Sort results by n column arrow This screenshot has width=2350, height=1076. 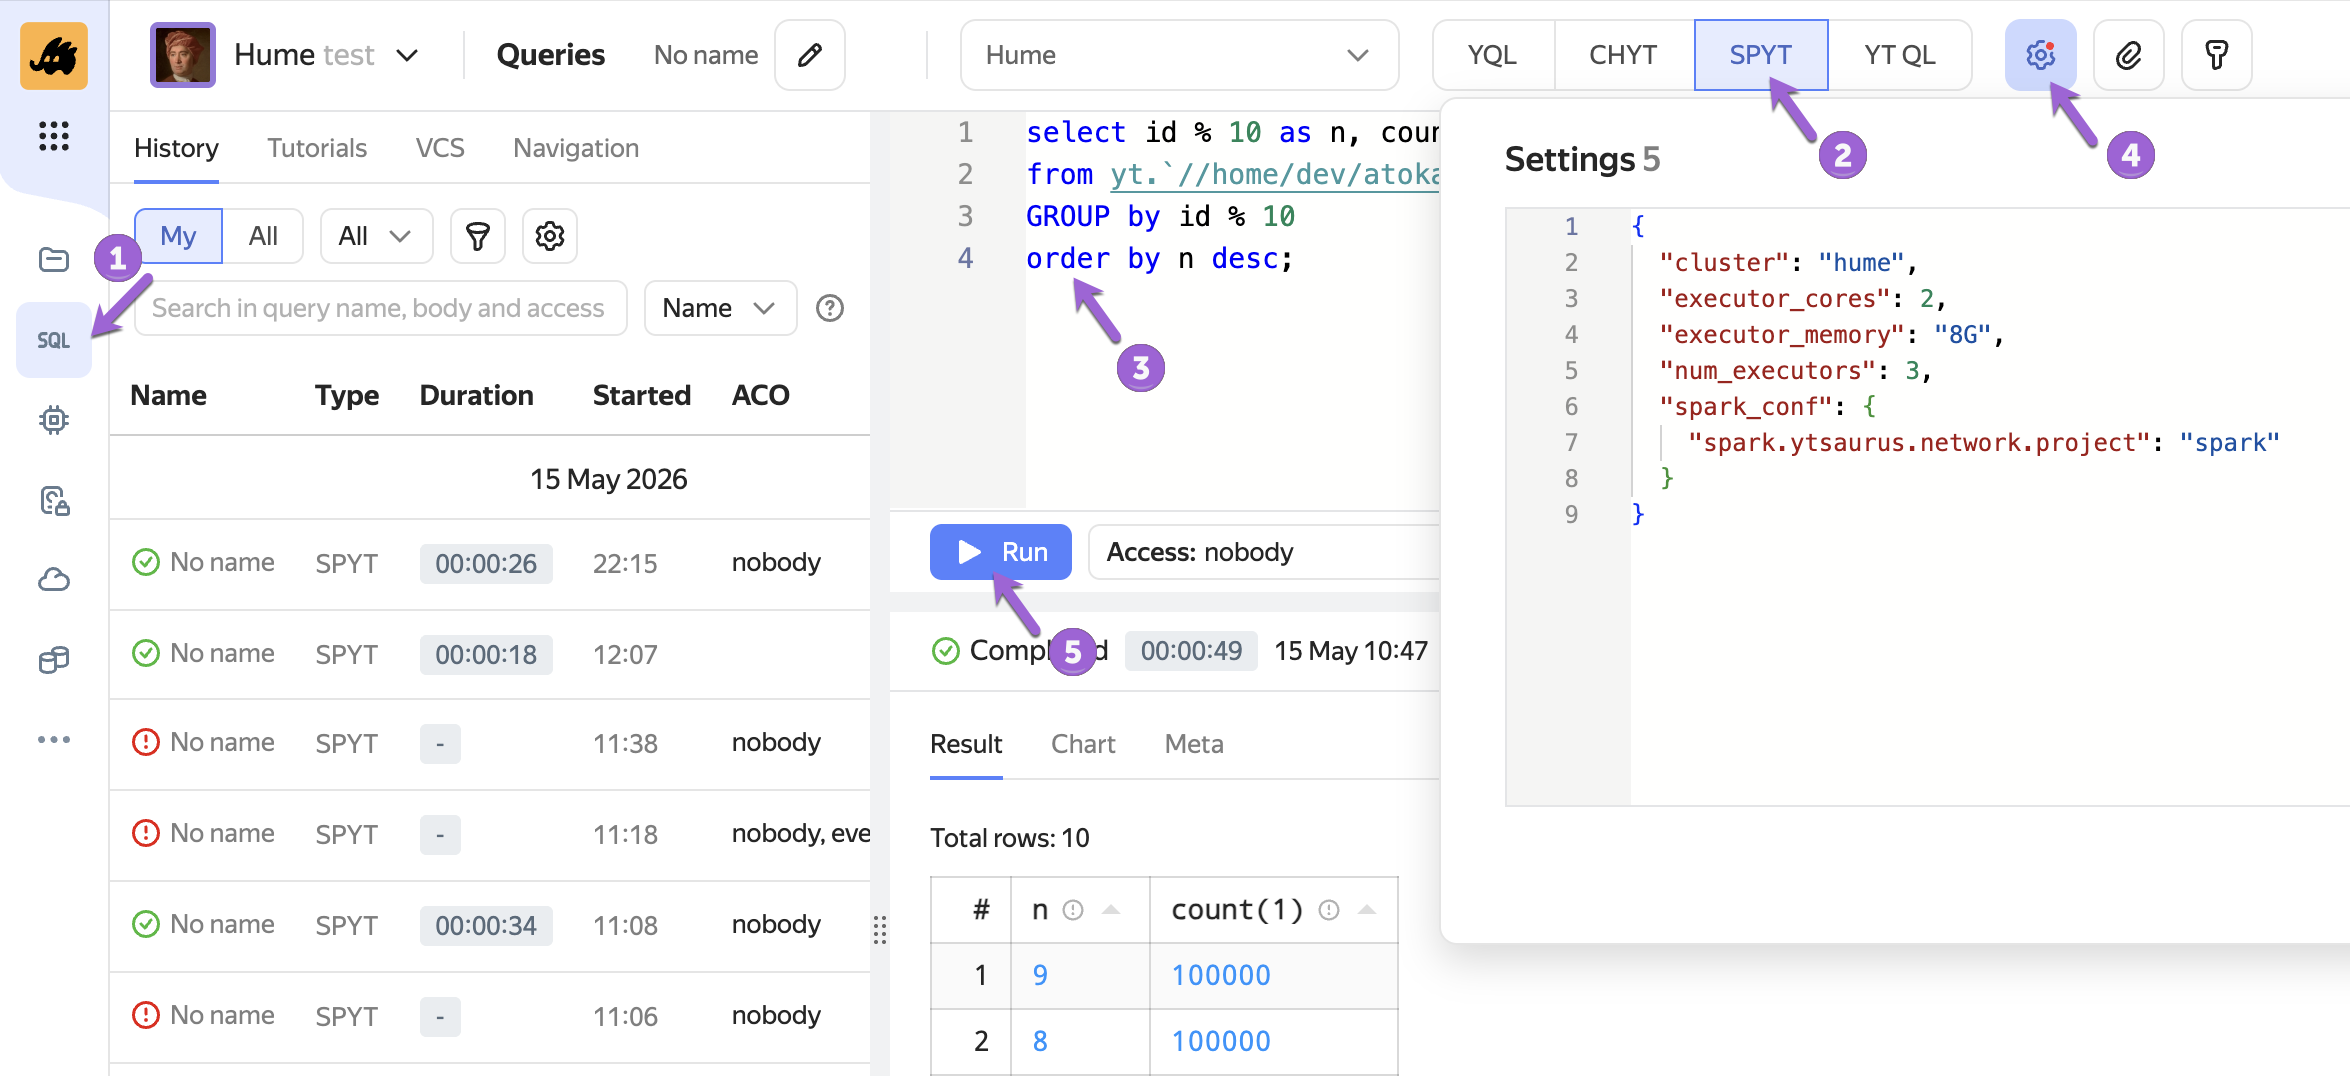(1111, 910)
